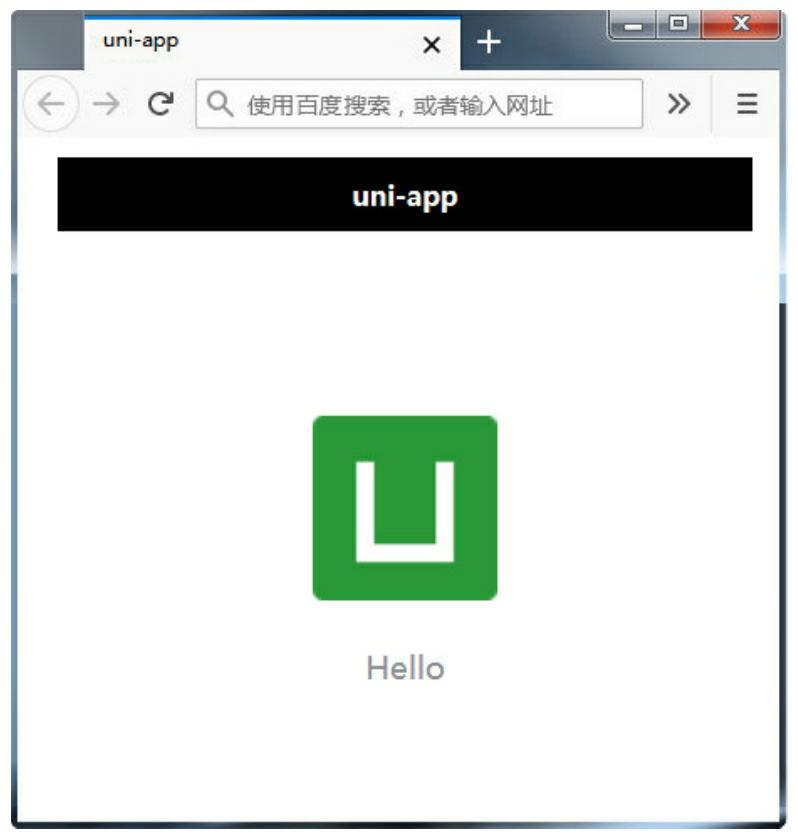Screen dimensions: 798x835
Task: Go back with the back arrow
Action: (x=51, y=104)
